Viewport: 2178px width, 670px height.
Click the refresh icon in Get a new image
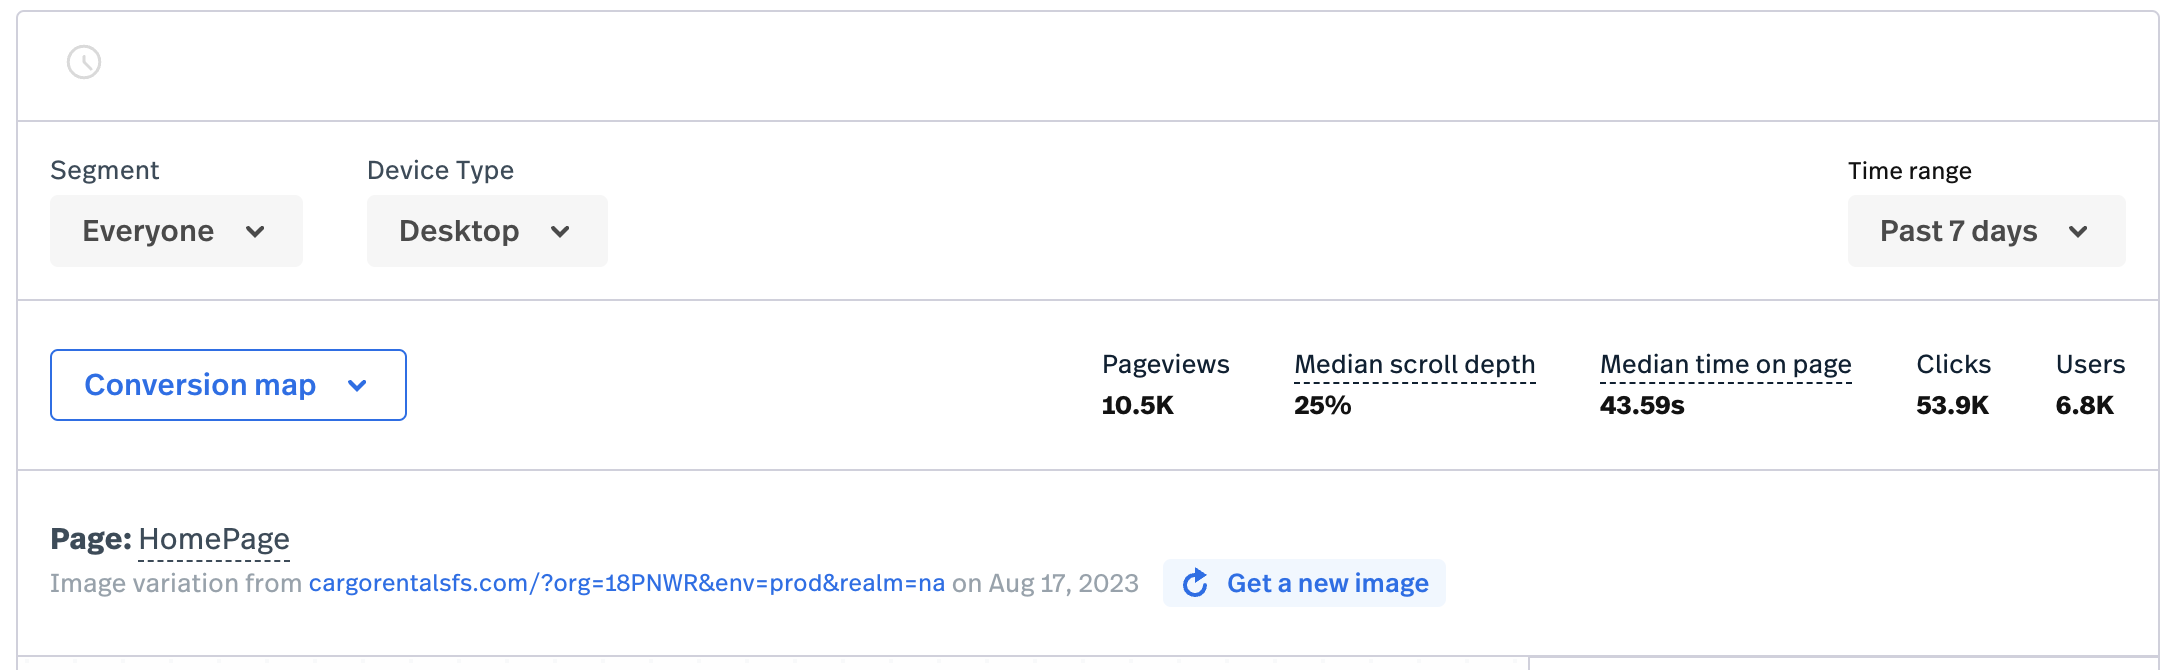[1196, 583]
